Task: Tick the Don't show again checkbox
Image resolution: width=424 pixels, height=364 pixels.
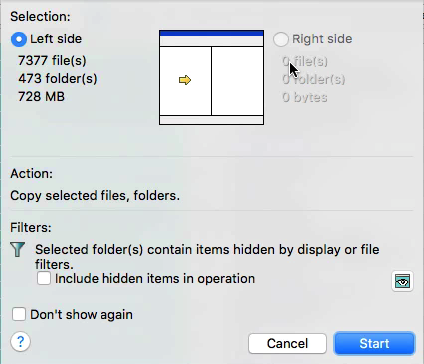Action: tap(19, 314)
